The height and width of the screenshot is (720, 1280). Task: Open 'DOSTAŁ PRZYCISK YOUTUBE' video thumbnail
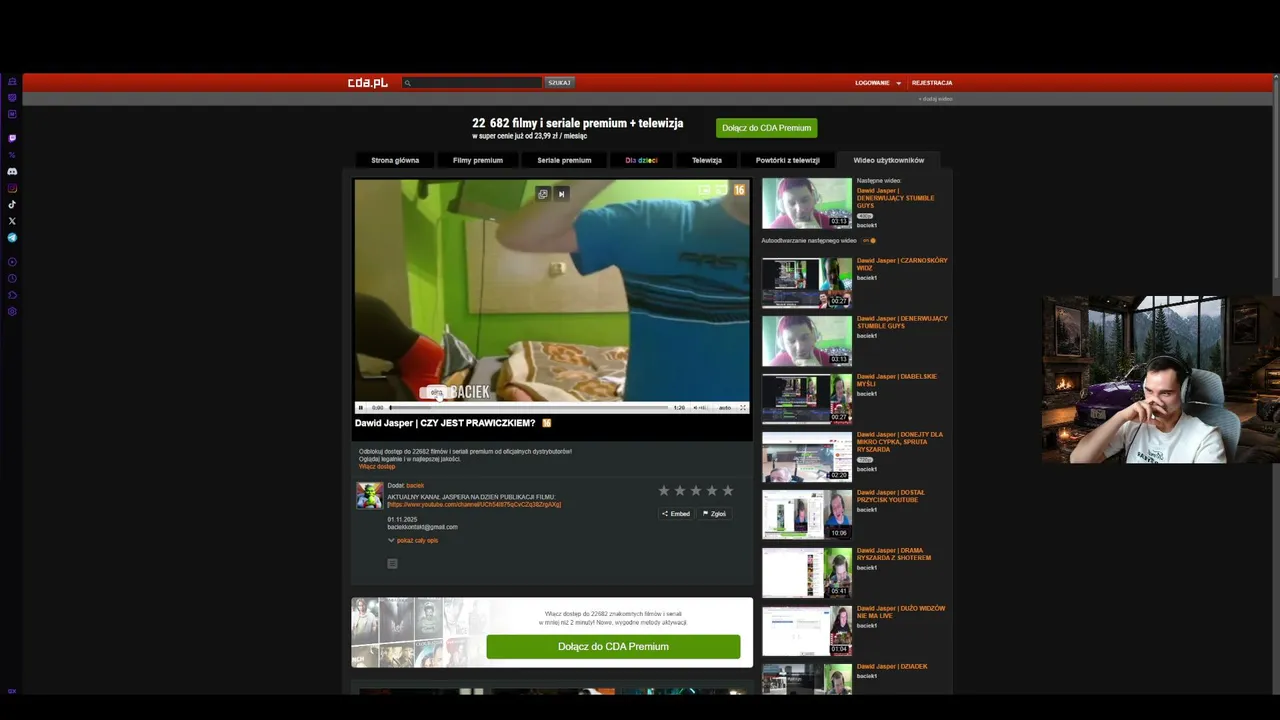807,514
